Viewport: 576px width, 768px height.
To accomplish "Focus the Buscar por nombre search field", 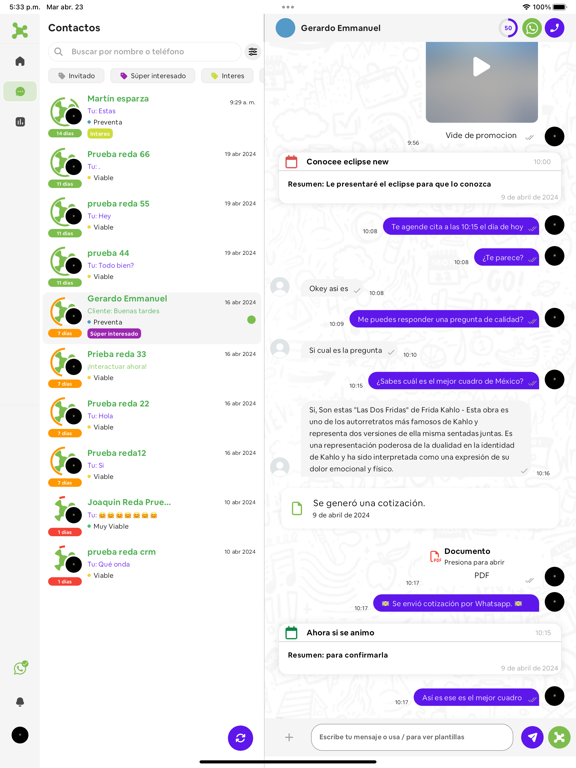I will (145, 51).
